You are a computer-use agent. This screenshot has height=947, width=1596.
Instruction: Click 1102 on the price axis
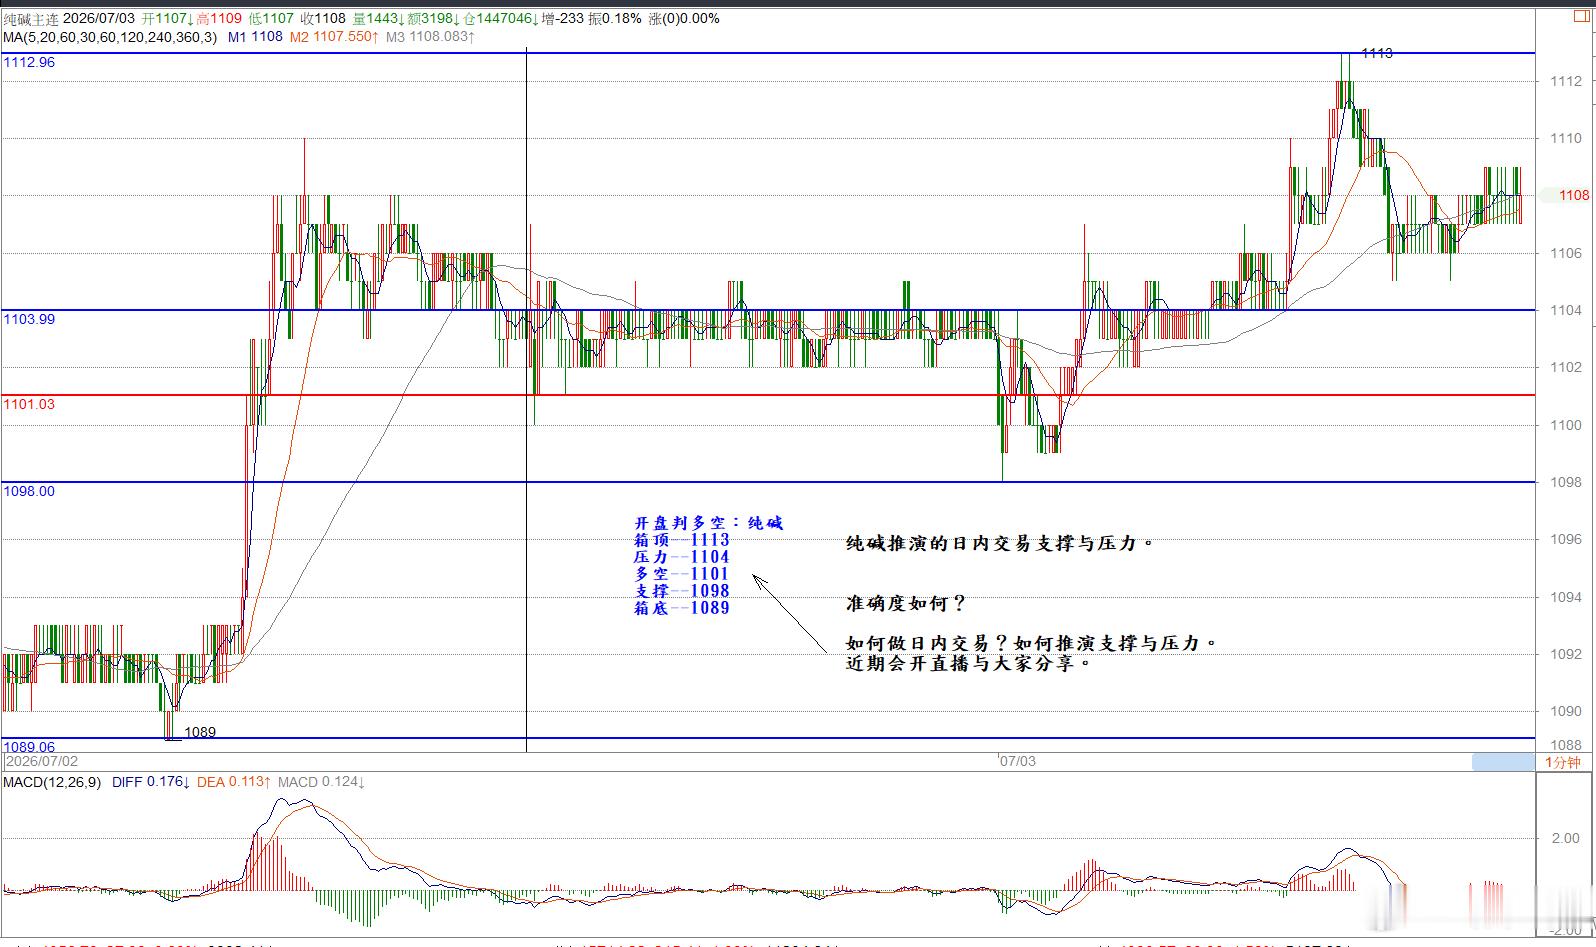coord(1566,367)
